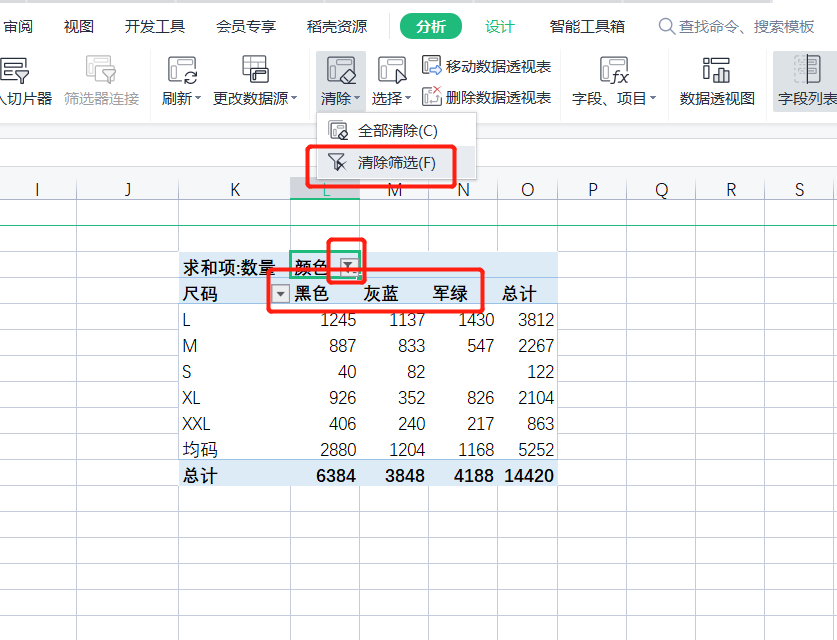Select the 分析 tab
The image size is (837, 640).
coord(431,26)
